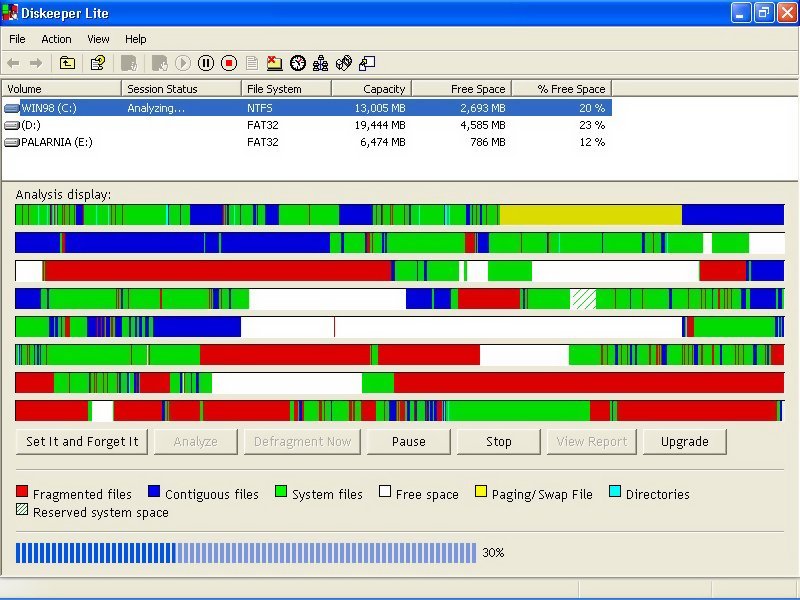This screenshot has width=800, height=600.
Task: Open the File menu
Action: [17, 39]
